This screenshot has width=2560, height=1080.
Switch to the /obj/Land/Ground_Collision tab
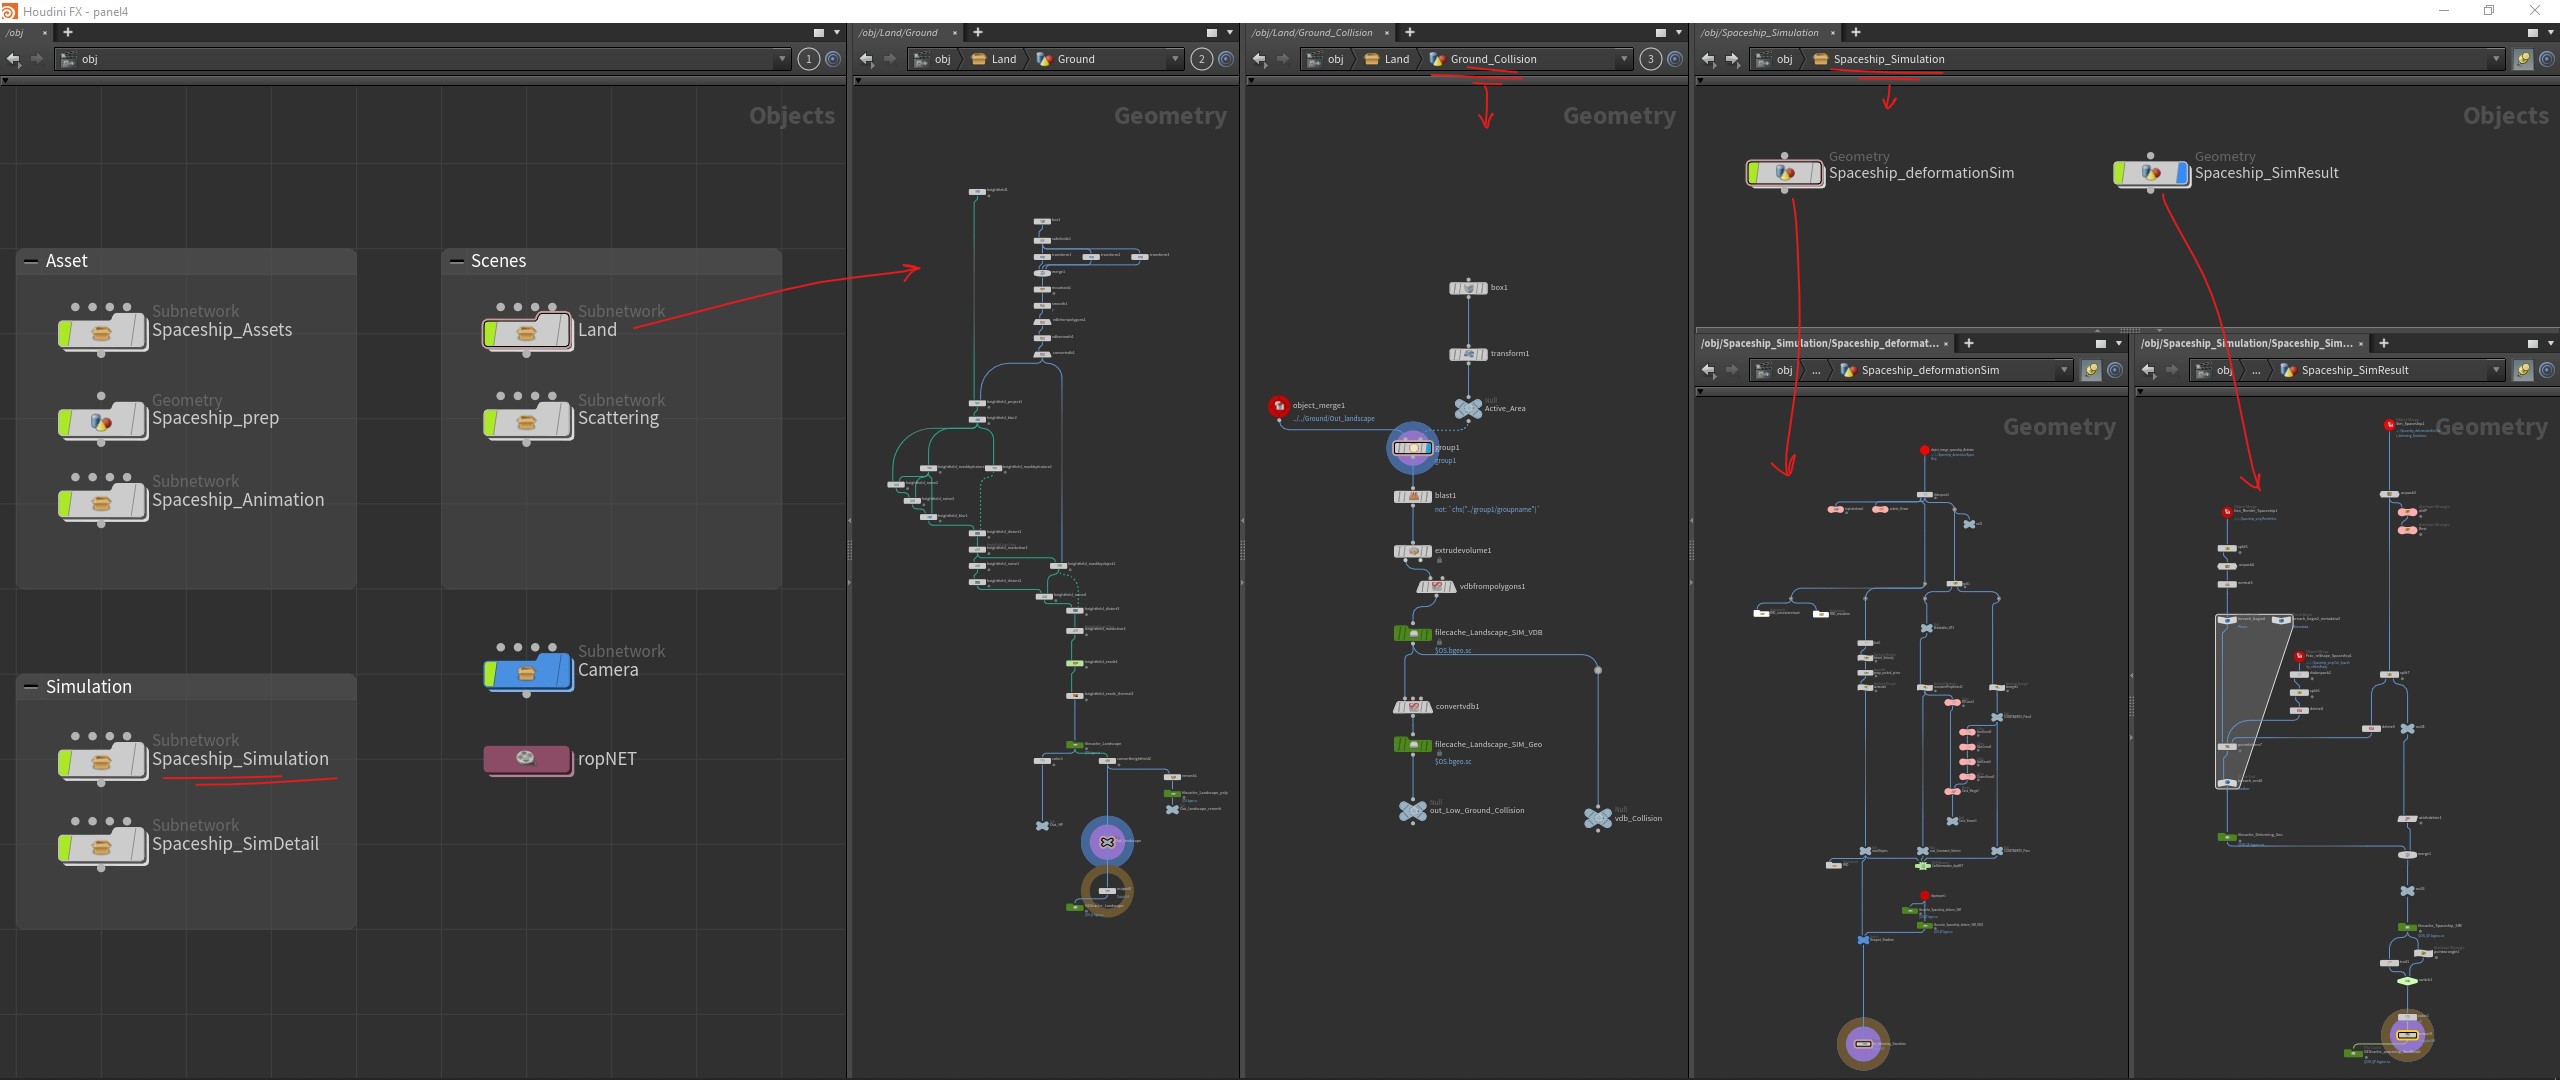(1312, 33)
